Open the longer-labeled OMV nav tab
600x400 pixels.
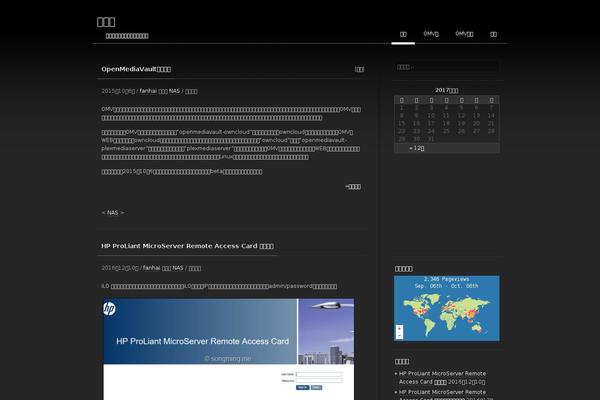[x=464, y=34]
